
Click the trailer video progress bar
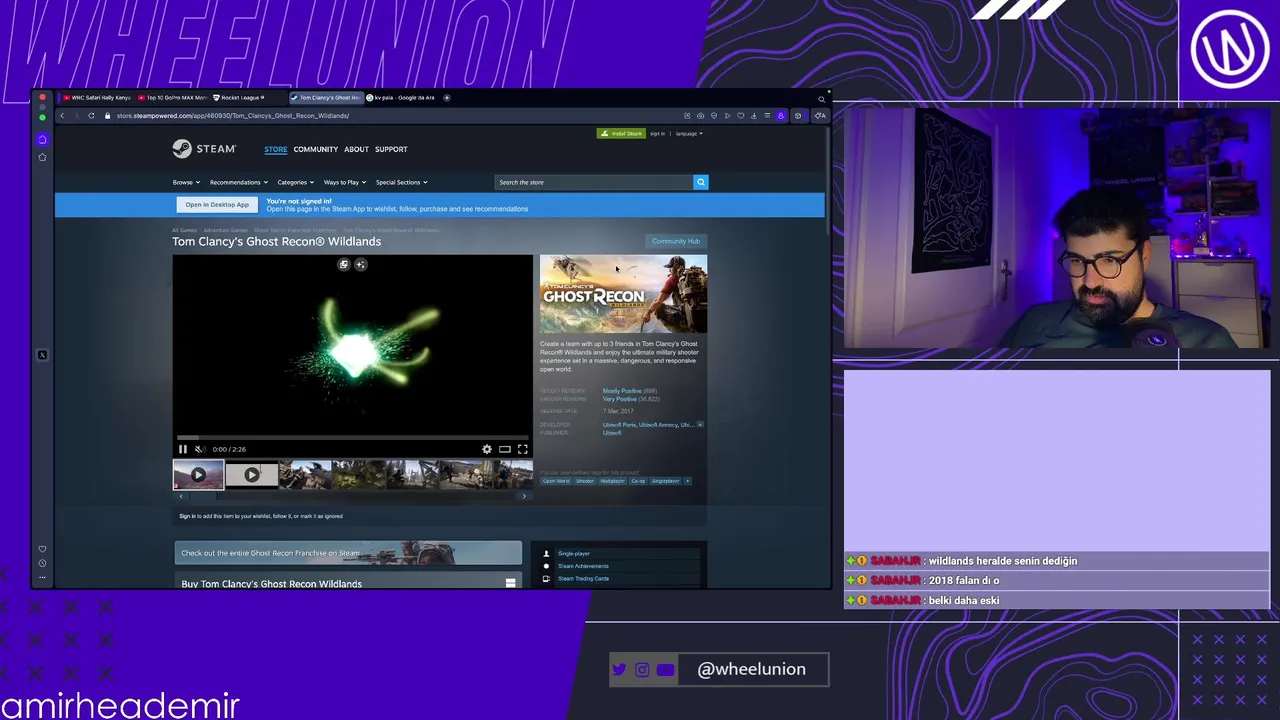353,437
